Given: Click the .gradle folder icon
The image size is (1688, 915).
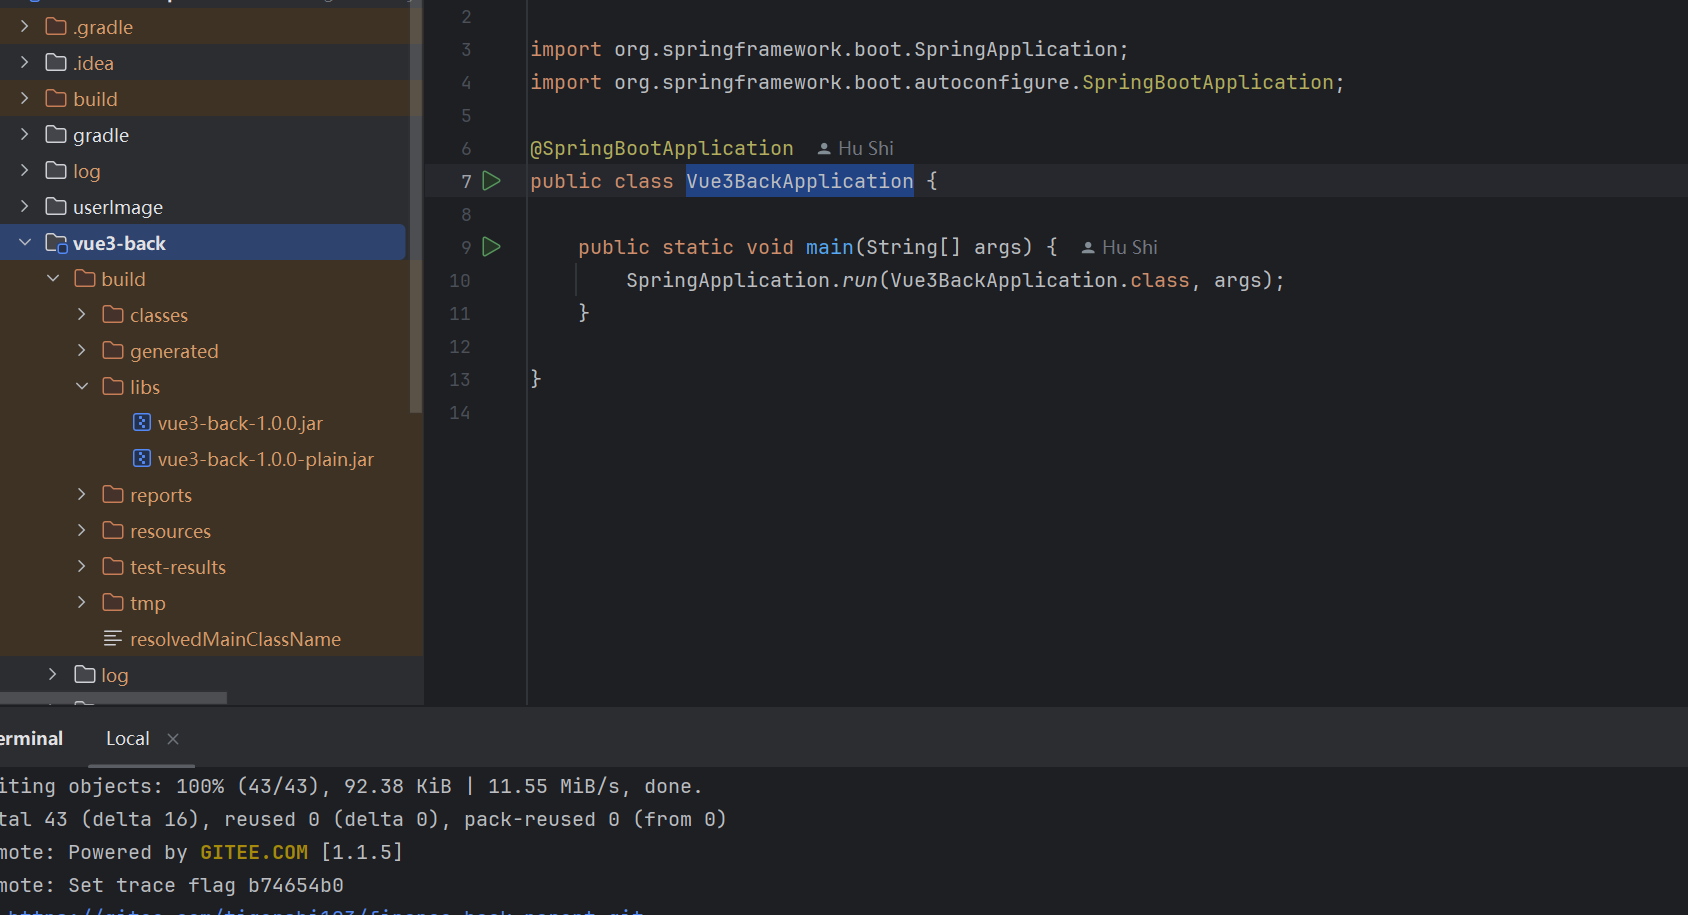Looking at the screenshot, I should [x=56, y=27].
